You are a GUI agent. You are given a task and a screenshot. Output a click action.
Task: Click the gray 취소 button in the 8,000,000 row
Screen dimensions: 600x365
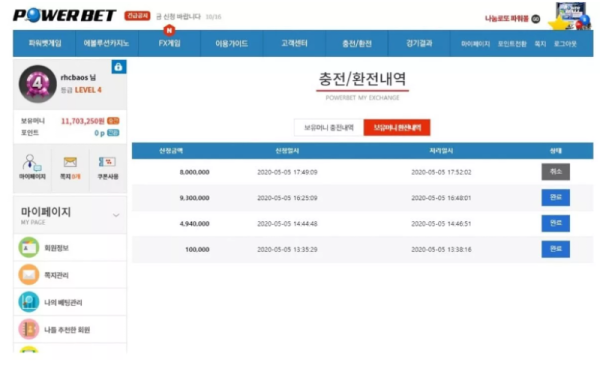(x=556, y=172)
